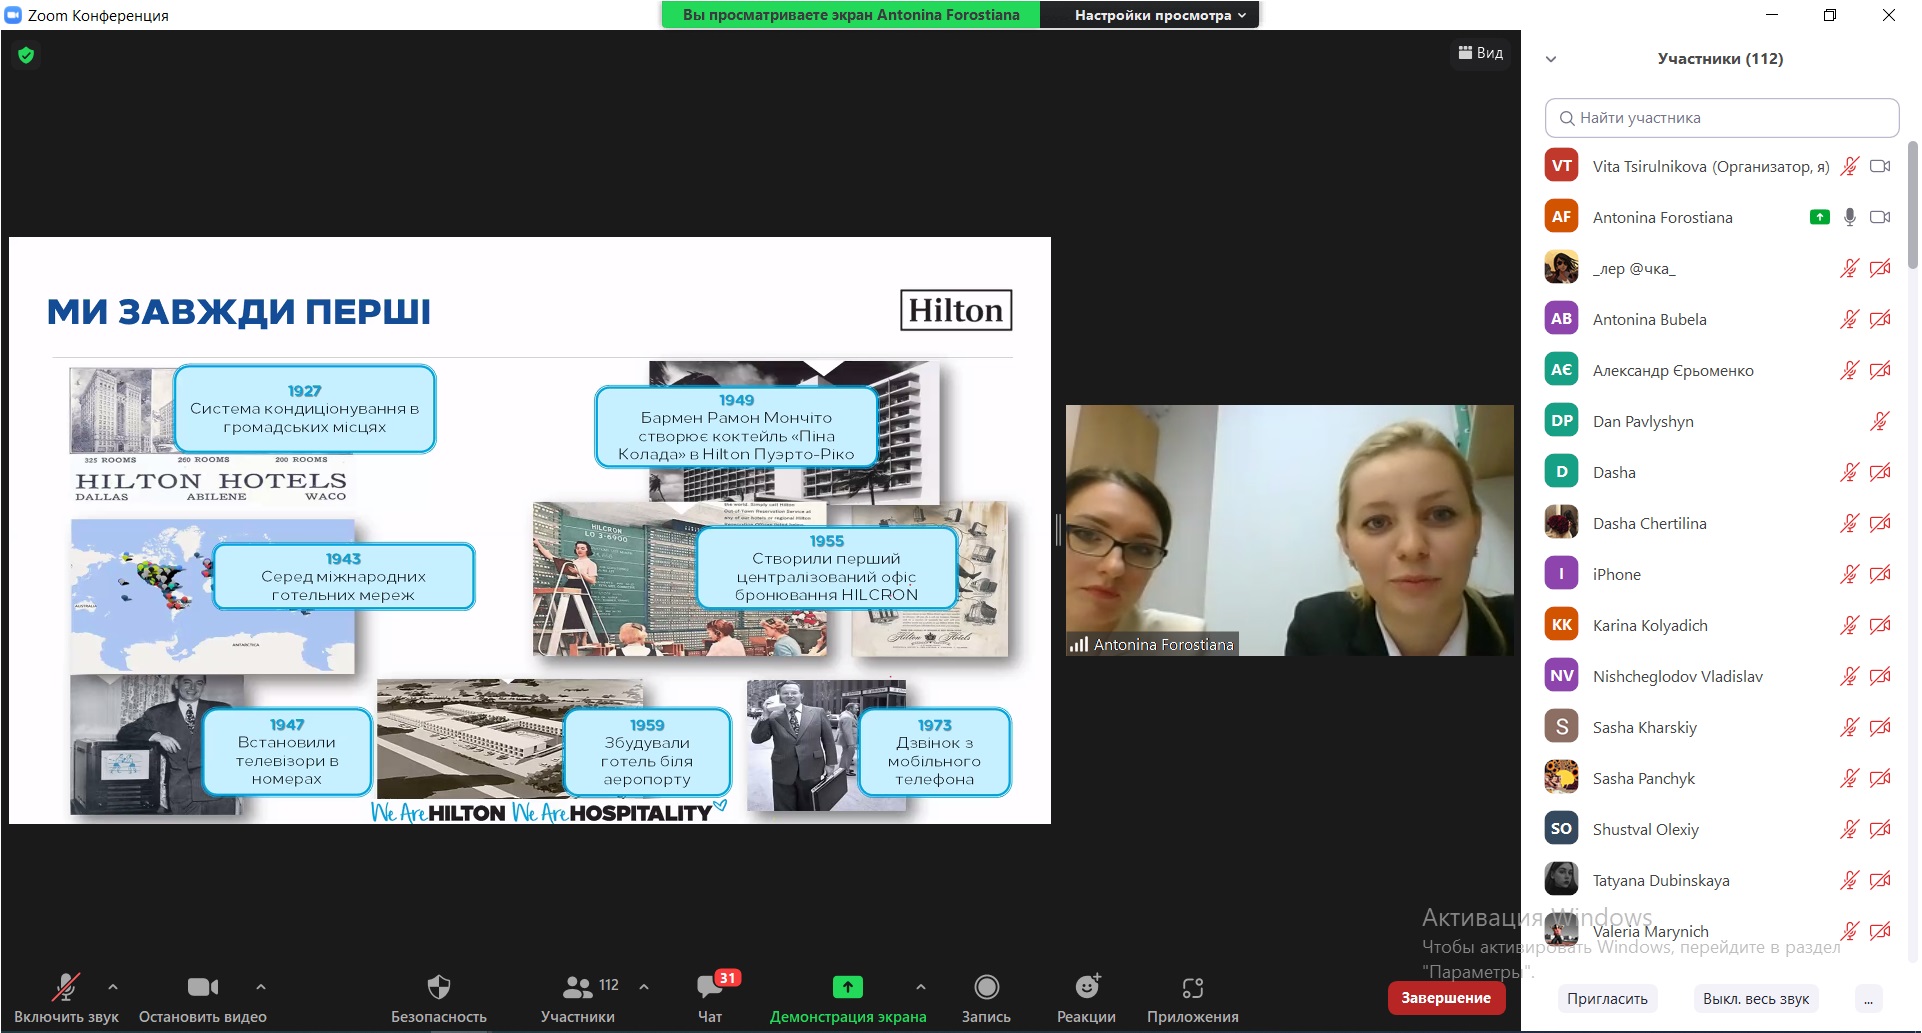Start Демонстрация экрана screen sharing
The width and height of the screenshot is (1922, 1033).
coord(848,998)
